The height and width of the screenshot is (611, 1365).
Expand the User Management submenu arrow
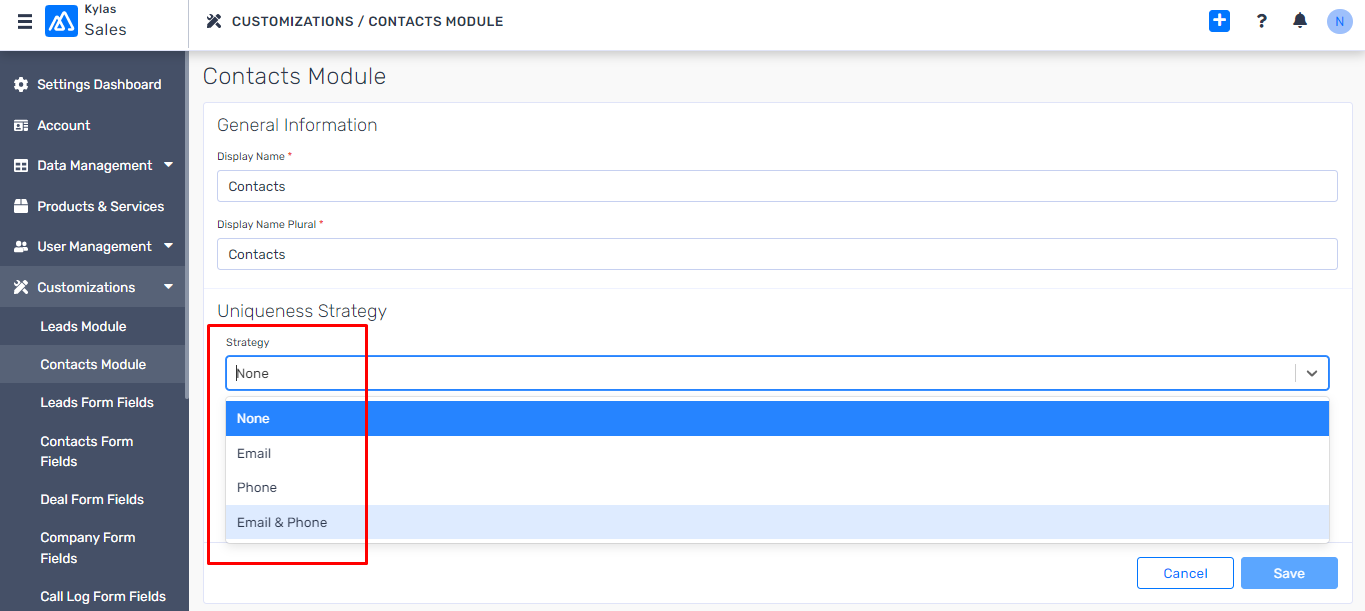[168, 246]
